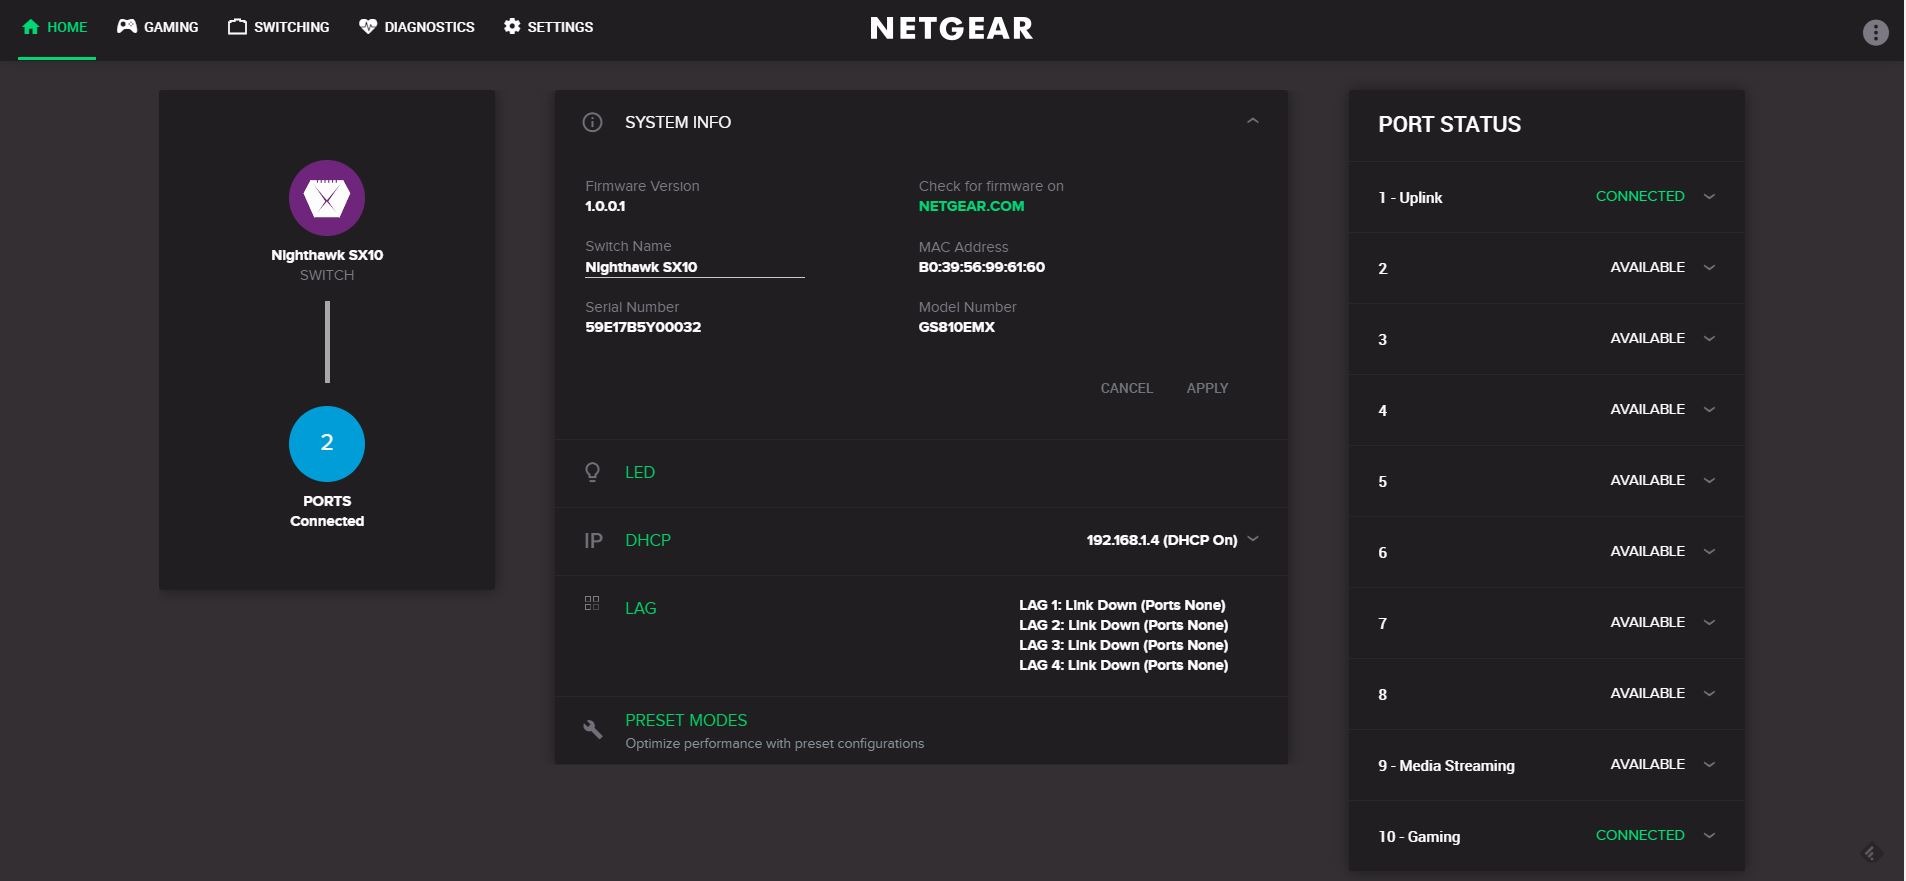Click the Switch Name input field
This screenshot has width=1906, height=881.
coord(694,267)
